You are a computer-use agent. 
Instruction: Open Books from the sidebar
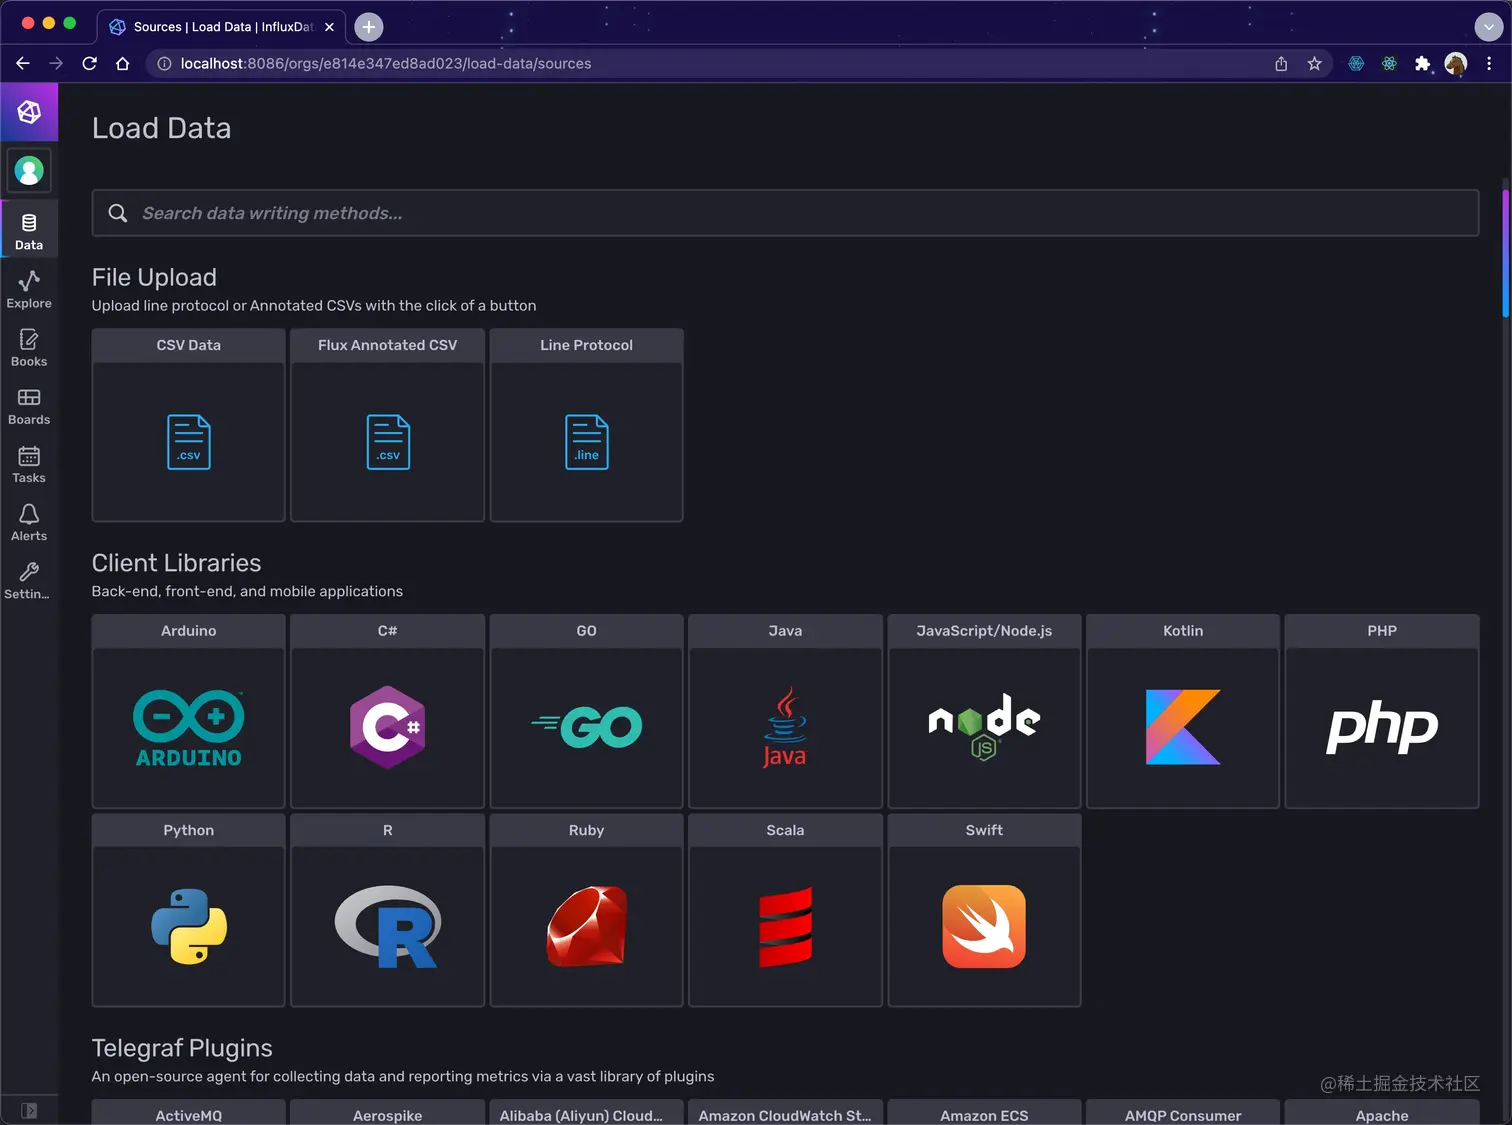click(28, 347)
